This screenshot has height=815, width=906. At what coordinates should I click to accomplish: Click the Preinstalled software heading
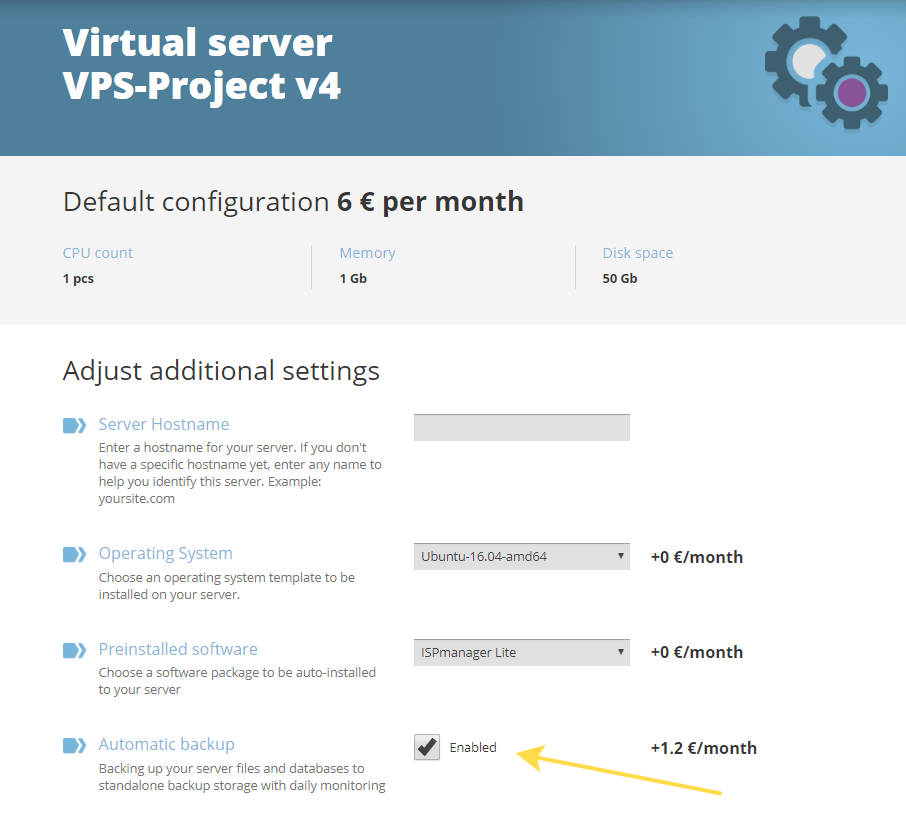tap(178, 649)
